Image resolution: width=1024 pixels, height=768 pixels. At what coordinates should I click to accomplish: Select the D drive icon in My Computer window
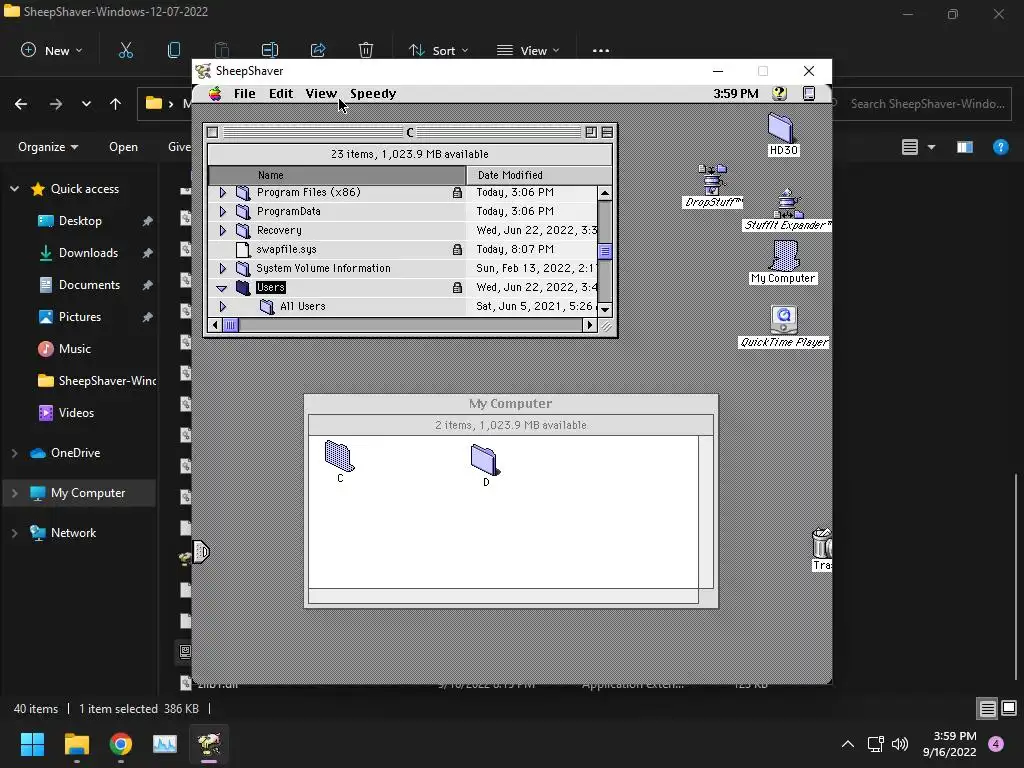[x=485, y=465]
